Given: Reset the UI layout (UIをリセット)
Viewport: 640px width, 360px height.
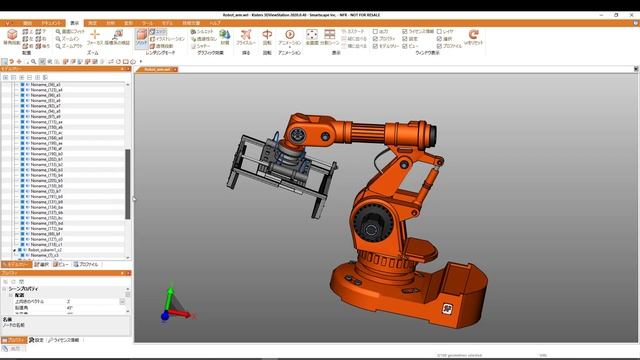Looking at the screenshot, I should tap(473, 37).
